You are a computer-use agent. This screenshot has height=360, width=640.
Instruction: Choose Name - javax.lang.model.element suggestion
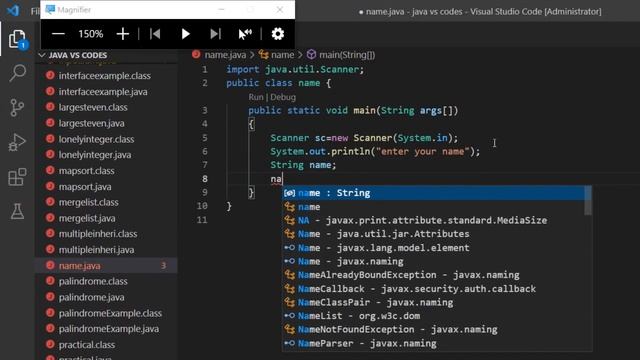[x=433, y=248]
